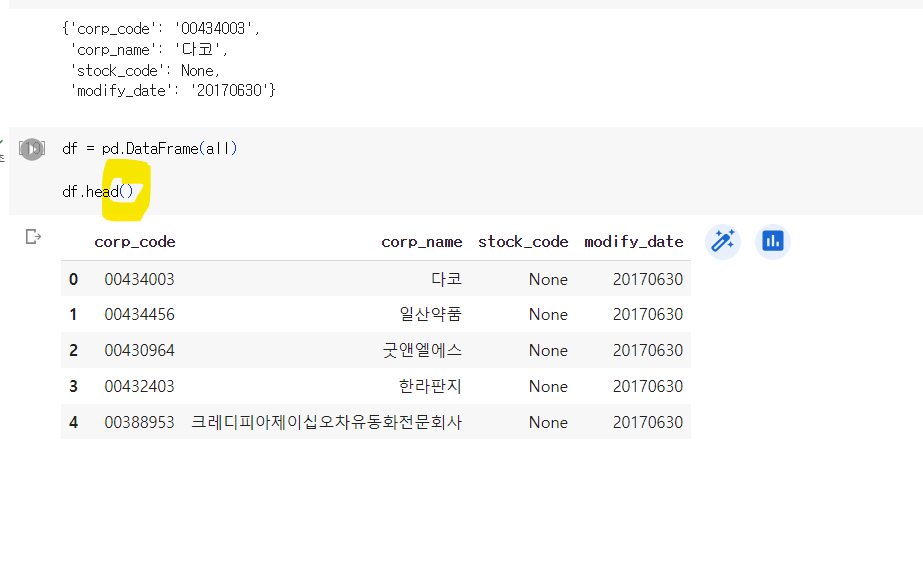Click the corp name 다코 in table
Screen dimensions: 923x587
coord(446,279)
